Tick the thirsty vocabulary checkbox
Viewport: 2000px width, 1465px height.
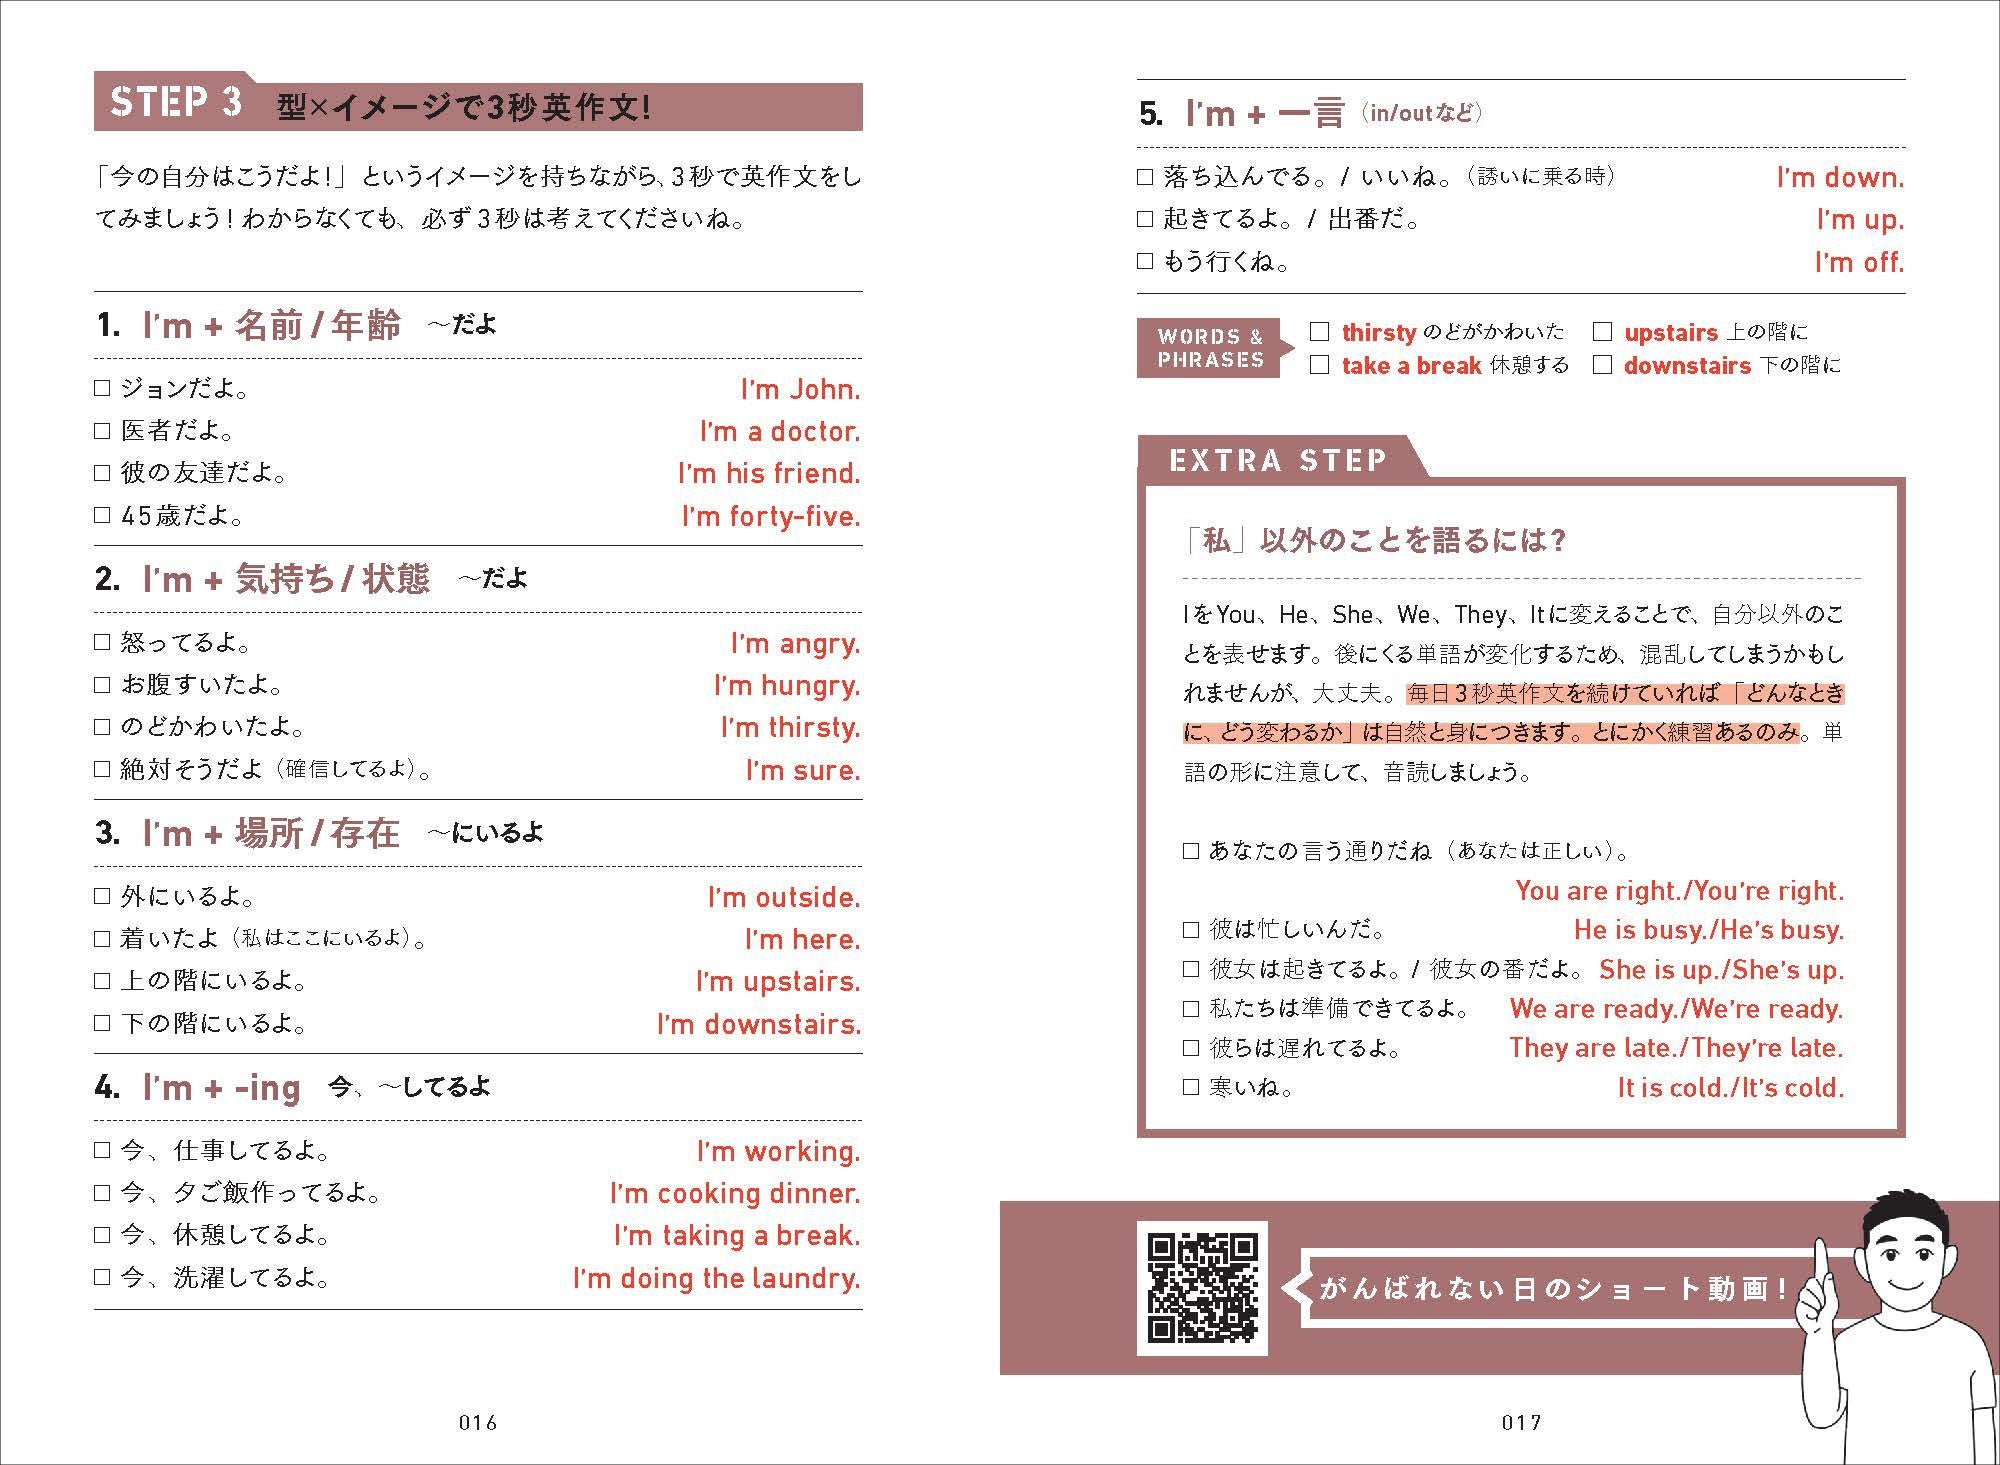(1320, 332)
